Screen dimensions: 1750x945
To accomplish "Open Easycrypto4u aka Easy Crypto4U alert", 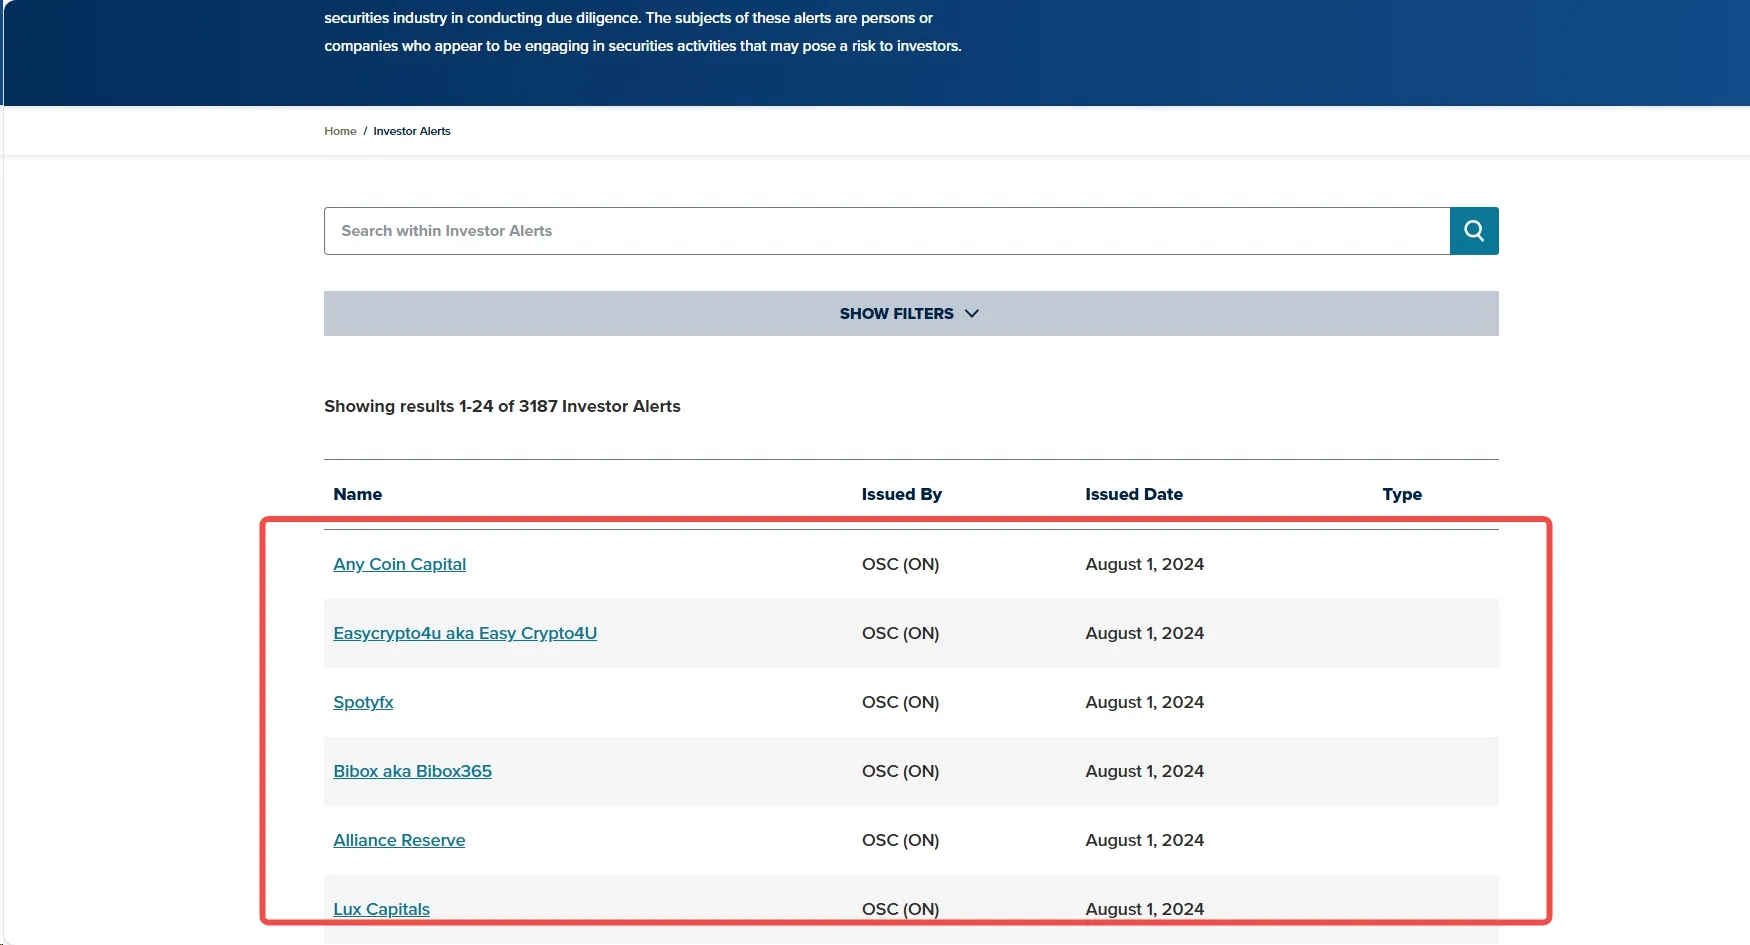I will (x=465, y=633).
